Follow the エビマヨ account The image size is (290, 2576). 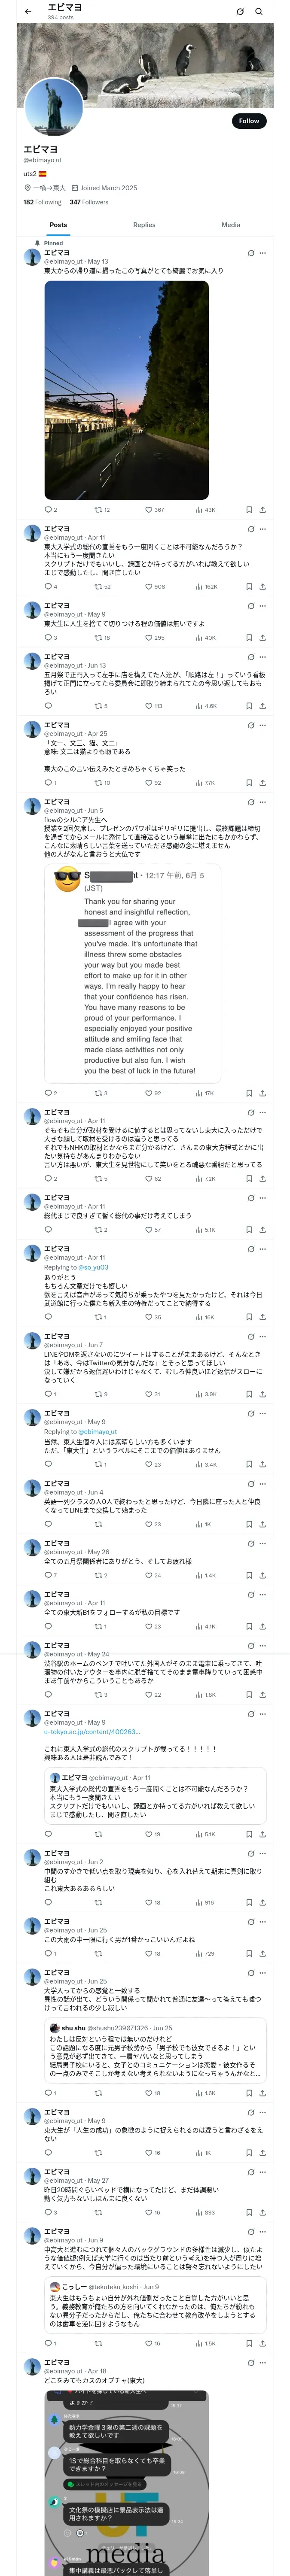coord(248,121)
